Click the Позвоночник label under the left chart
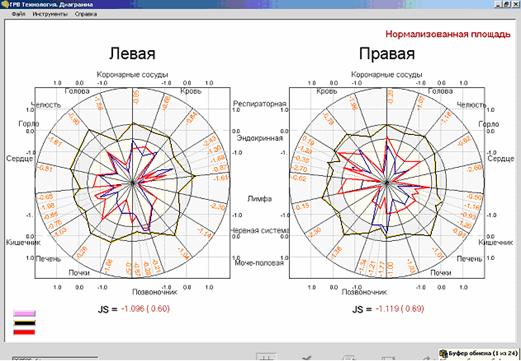This screenshot has height=361, width=521. (155, 292)
